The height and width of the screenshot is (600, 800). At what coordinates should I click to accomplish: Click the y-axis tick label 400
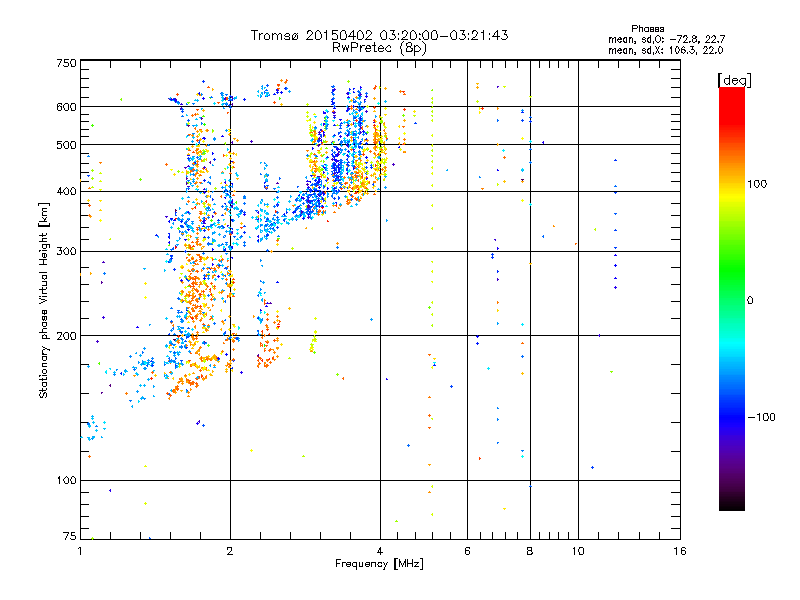[66, 191]
